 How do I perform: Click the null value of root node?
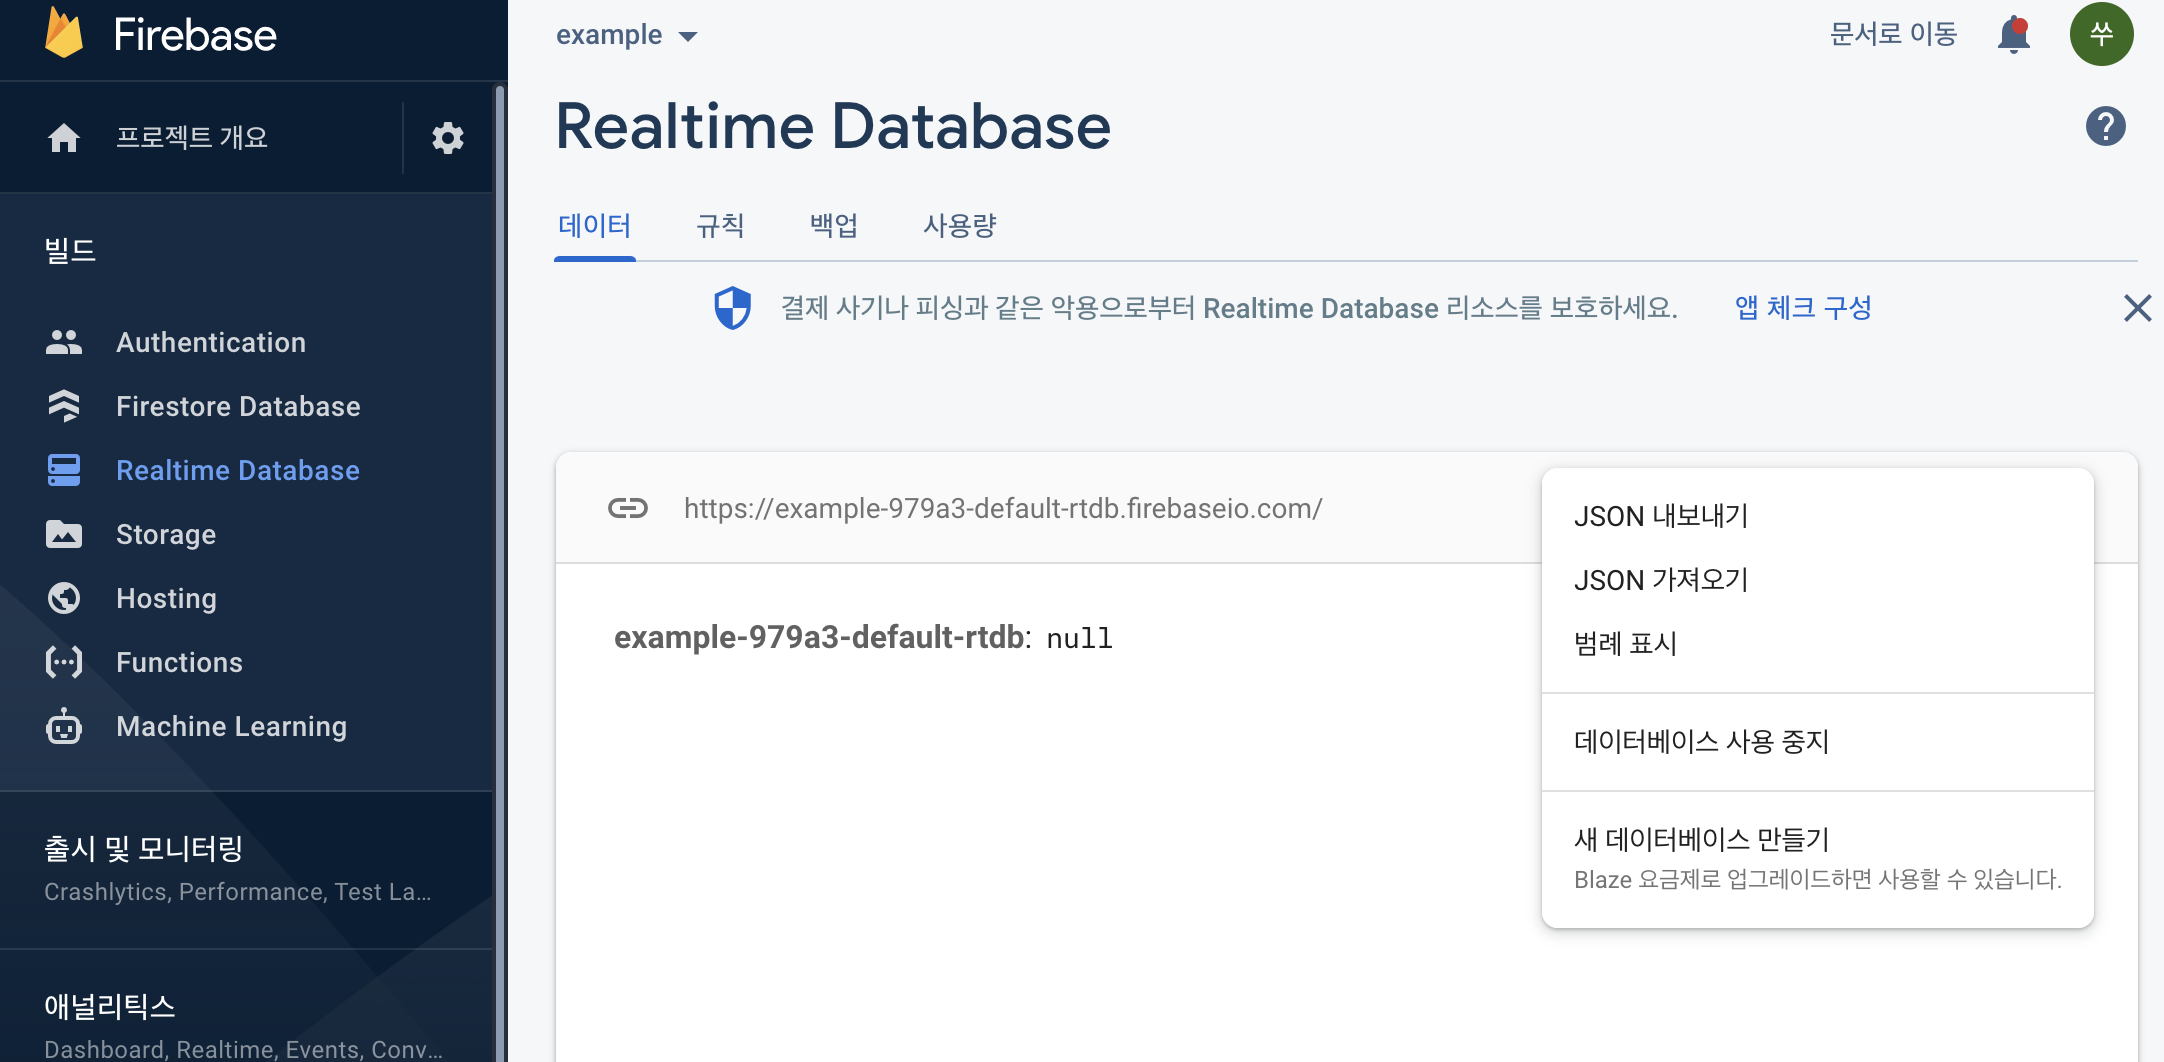pyautogui.click(x=1080, y=638)
